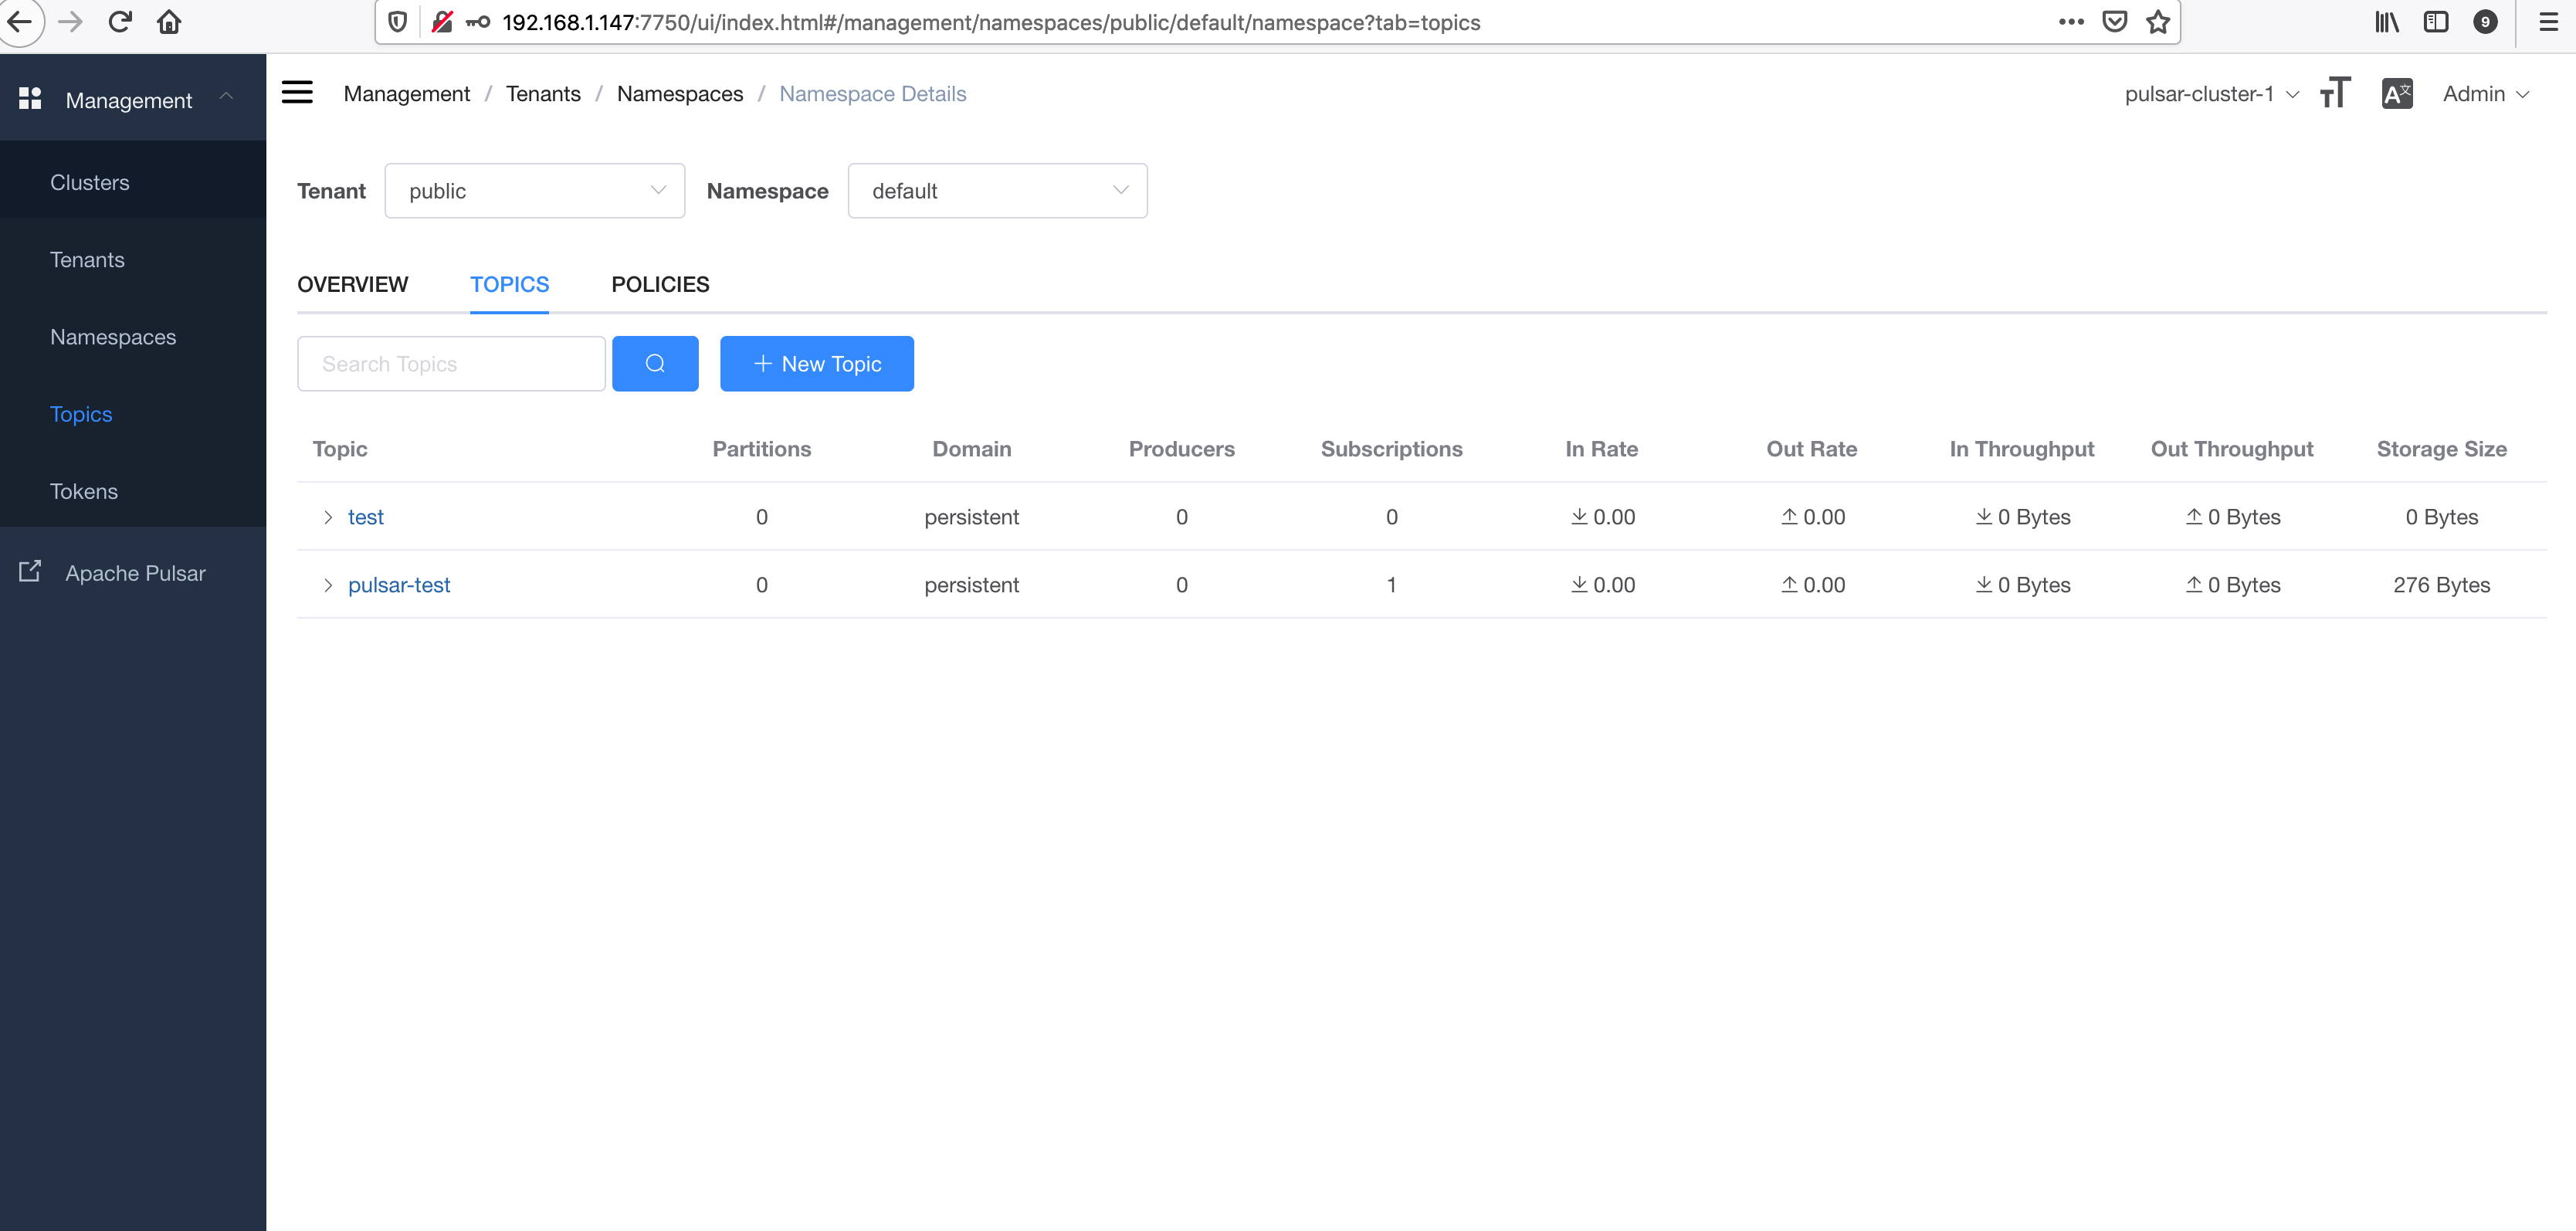The height and width of the screenshot is (1231, 2576).
Task: Open the pulsar-test topic link
Action: click(399, 585)
